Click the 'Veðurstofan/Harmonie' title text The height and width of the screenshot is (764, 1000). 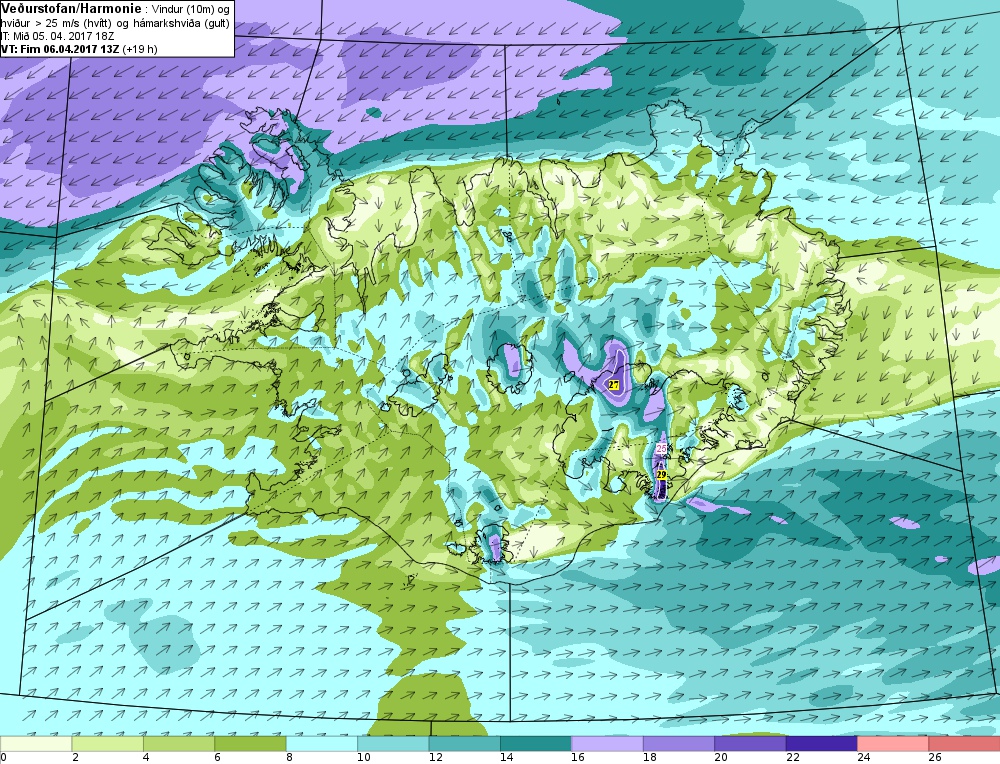coord(71,8)
